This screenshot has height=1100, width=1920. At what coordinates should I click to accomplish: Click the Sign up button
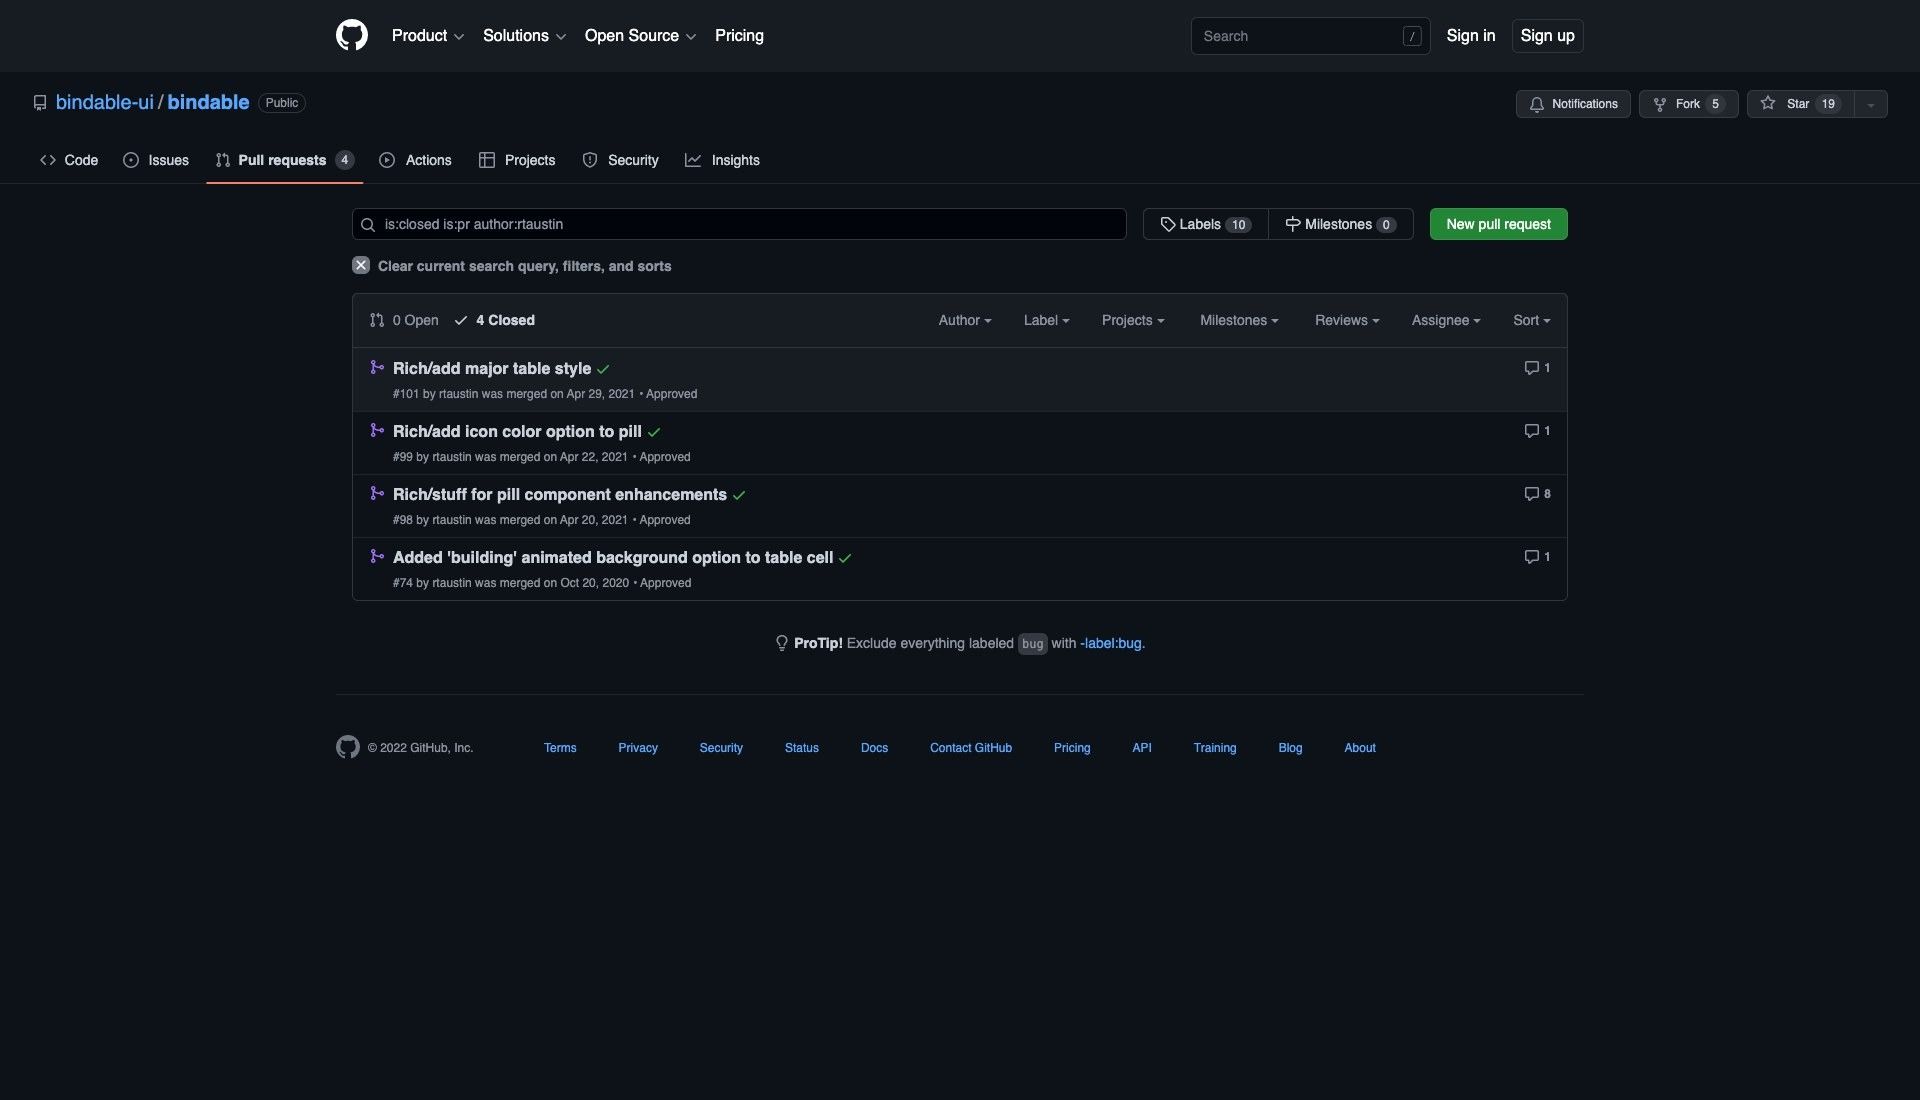(x=1547, y=36)
